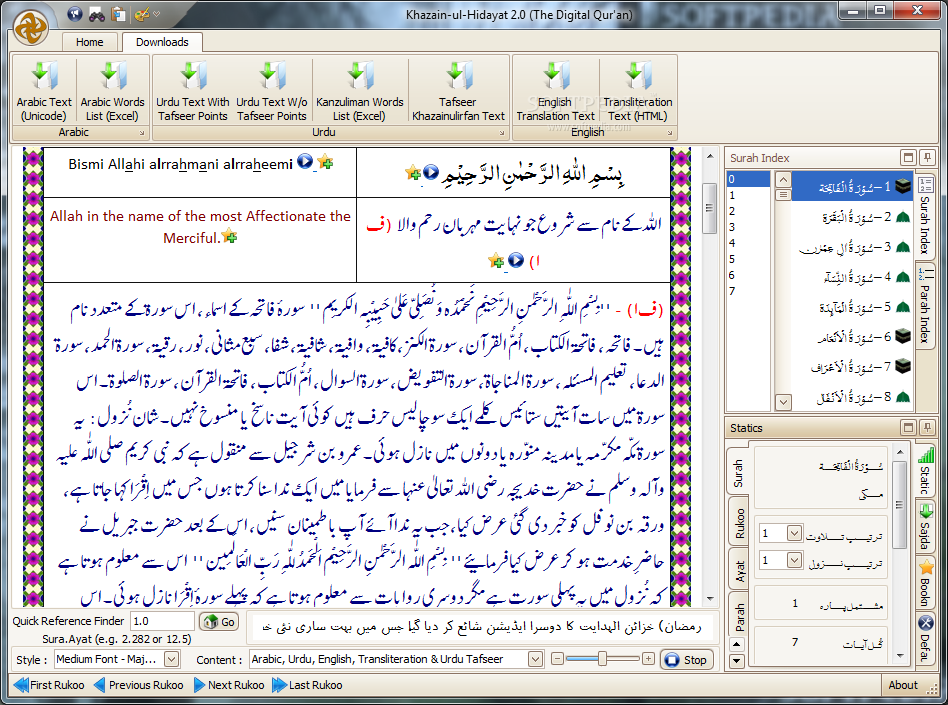The image size is (948, 705).
Task: Open the Default settings side tab
Action: tap(926, 637)
